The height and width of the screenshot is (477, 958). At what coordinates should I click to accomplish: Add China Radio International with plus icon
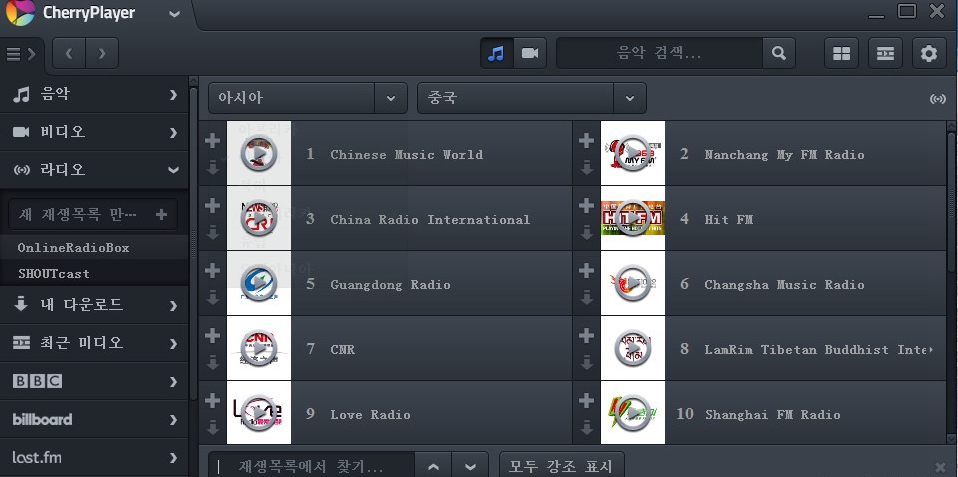point(212,206)
